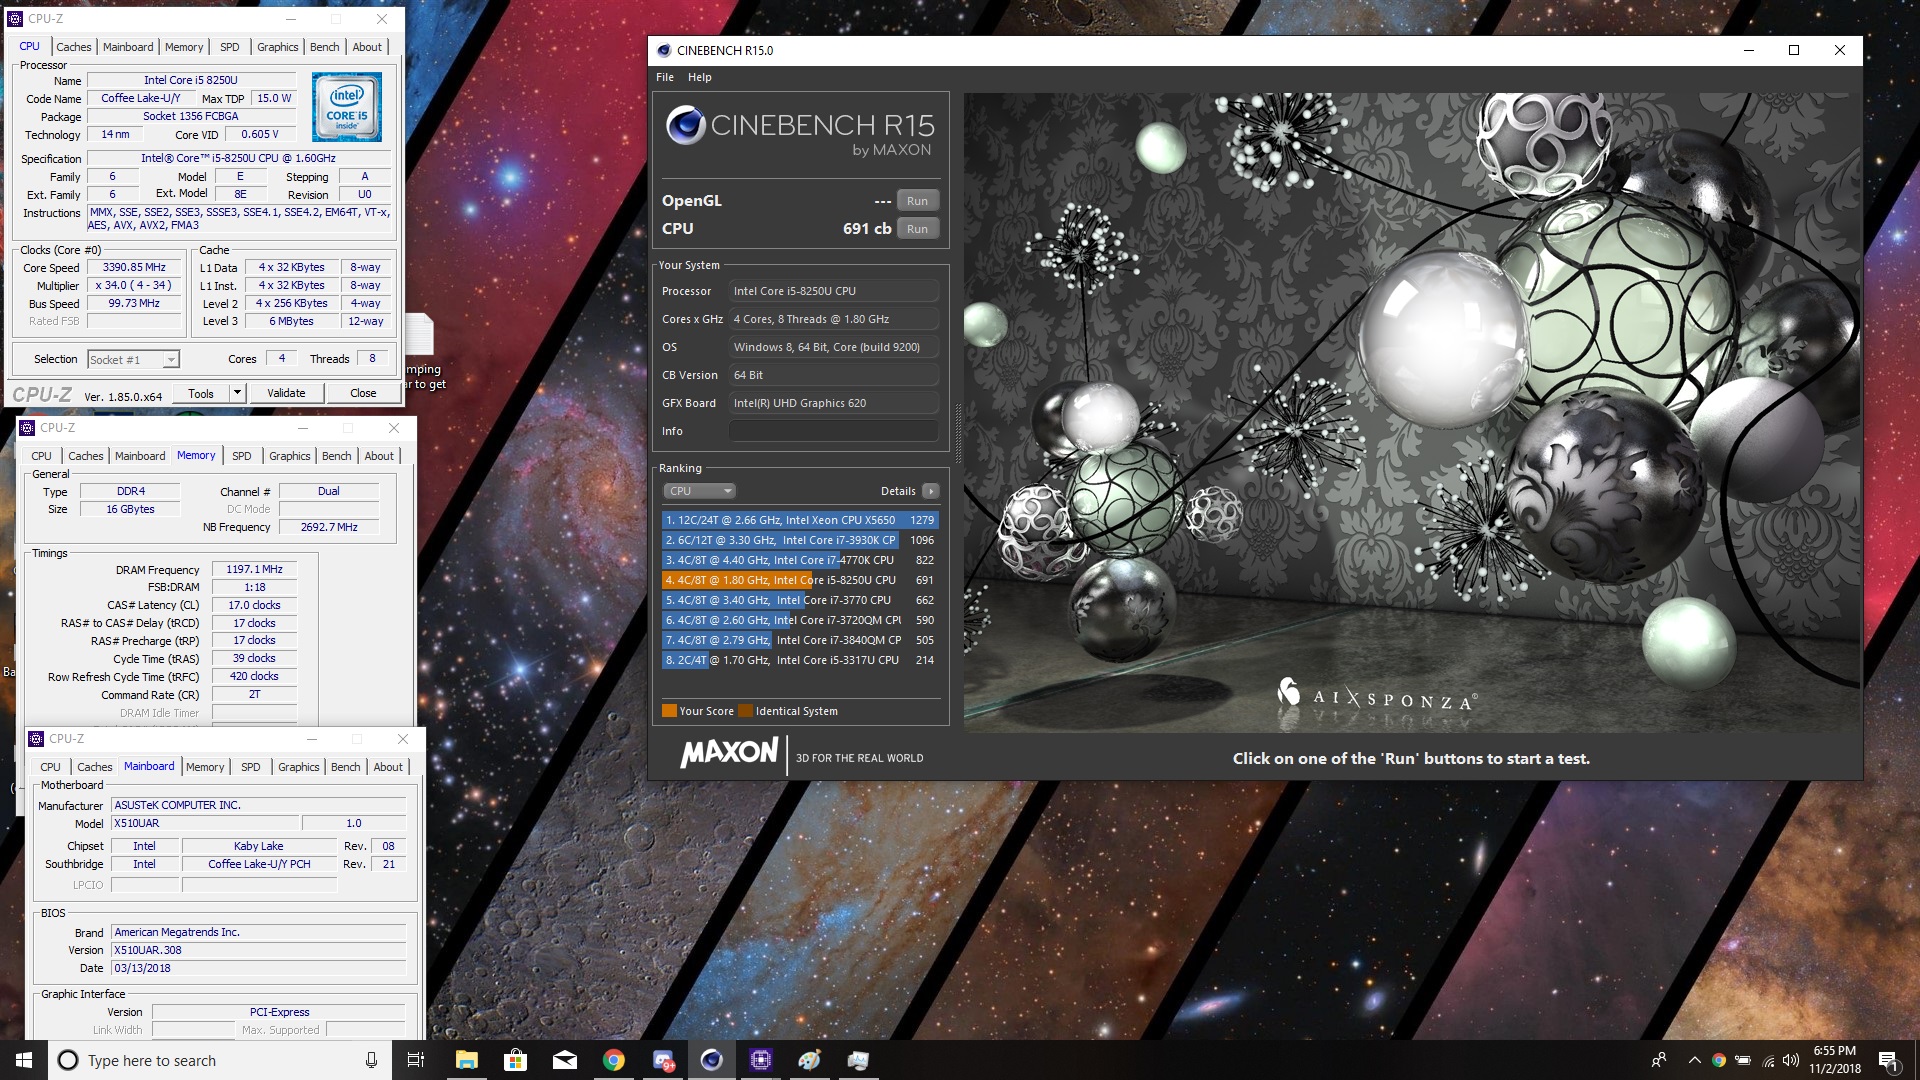Viewport: 1920px width, 1080px height.
Task: Open SPD tab in top CPU-Z window
Action: 230,47
